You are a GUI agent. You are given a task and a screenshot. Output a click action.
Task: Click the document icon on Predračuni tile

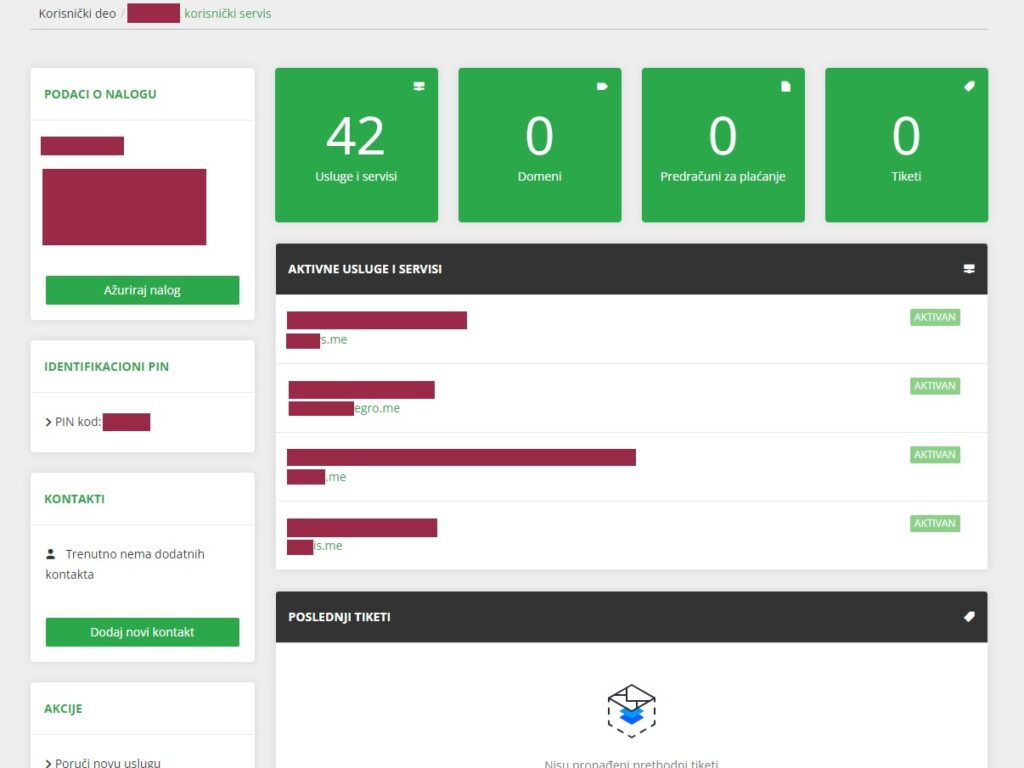pos(786,87)
